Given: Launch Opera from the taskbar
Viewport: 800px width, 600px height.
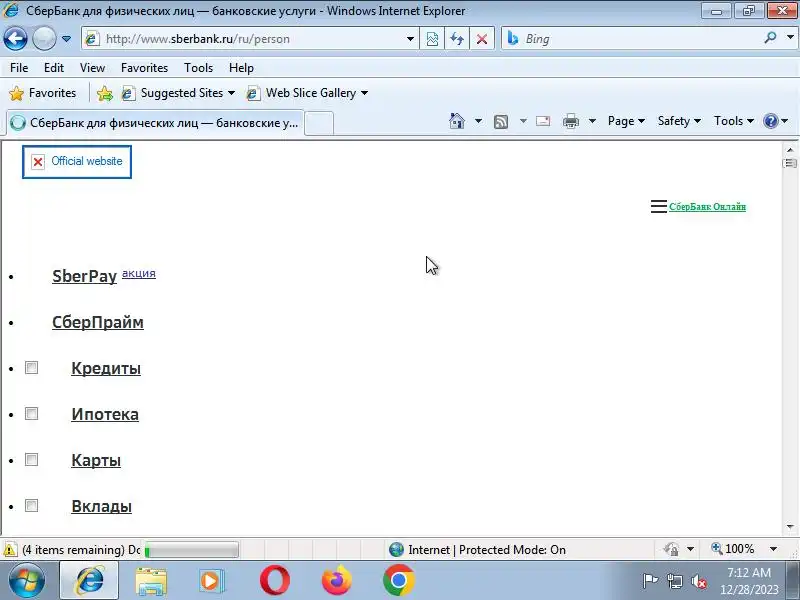Looking at the screenshot, I should click(274, 581).
